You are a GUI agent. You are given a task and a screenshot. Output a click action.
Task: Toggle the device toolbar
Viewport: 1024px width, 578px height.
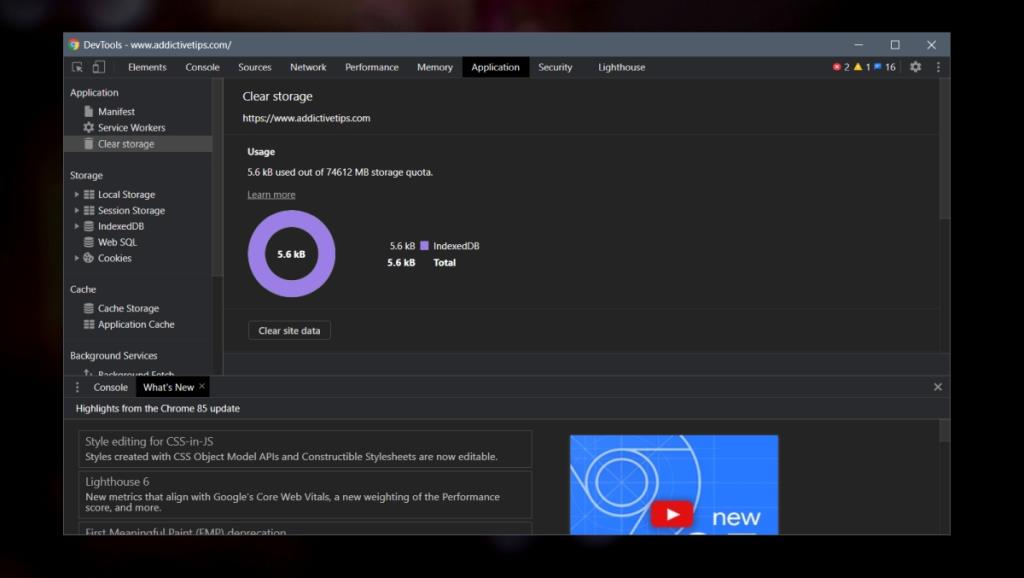coord(97,66)
